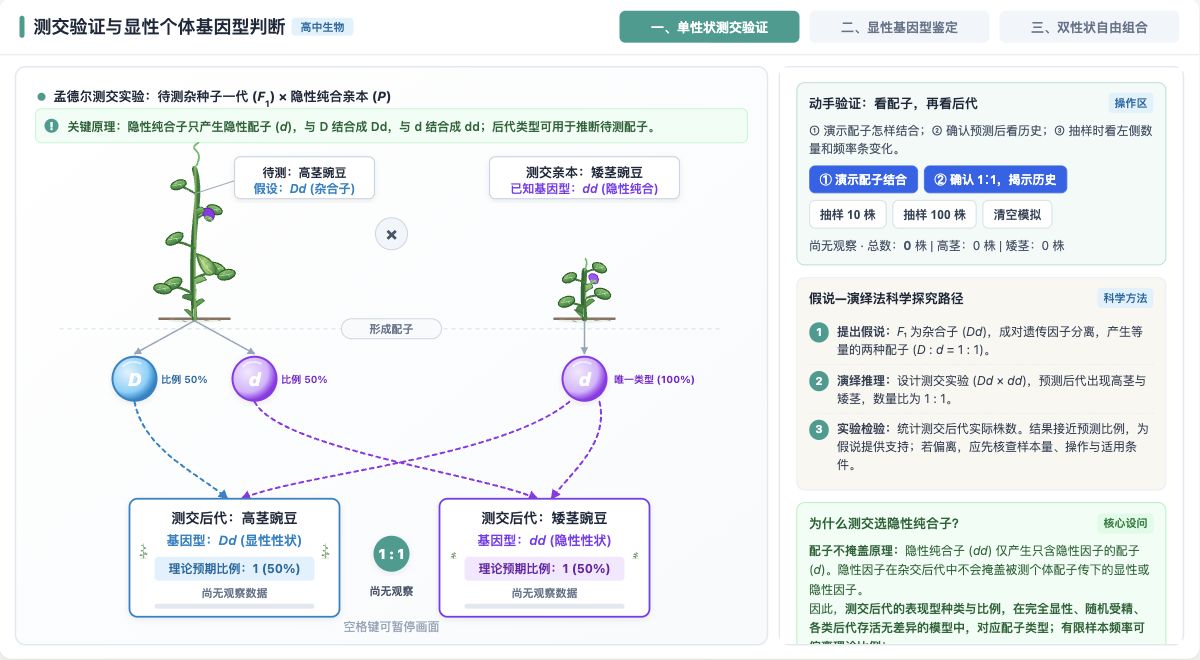
Task: Click the observation count status line
Action: point(937,245)
